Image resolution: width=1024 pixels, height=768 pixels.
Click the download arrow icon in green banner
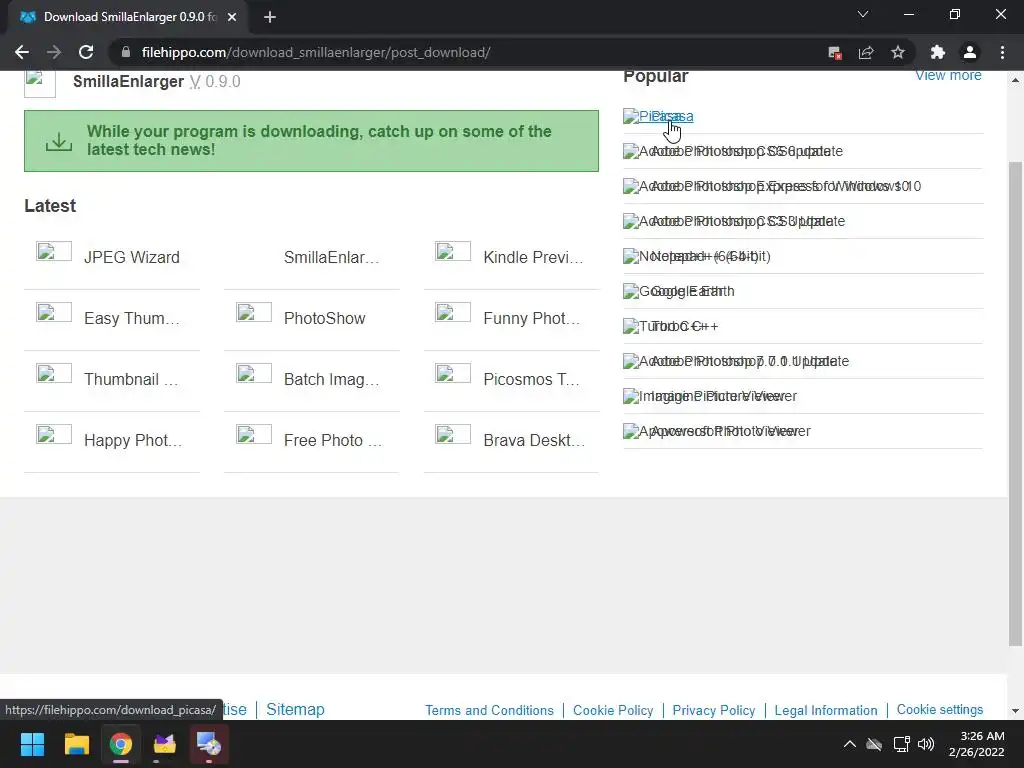click(59, 141)
